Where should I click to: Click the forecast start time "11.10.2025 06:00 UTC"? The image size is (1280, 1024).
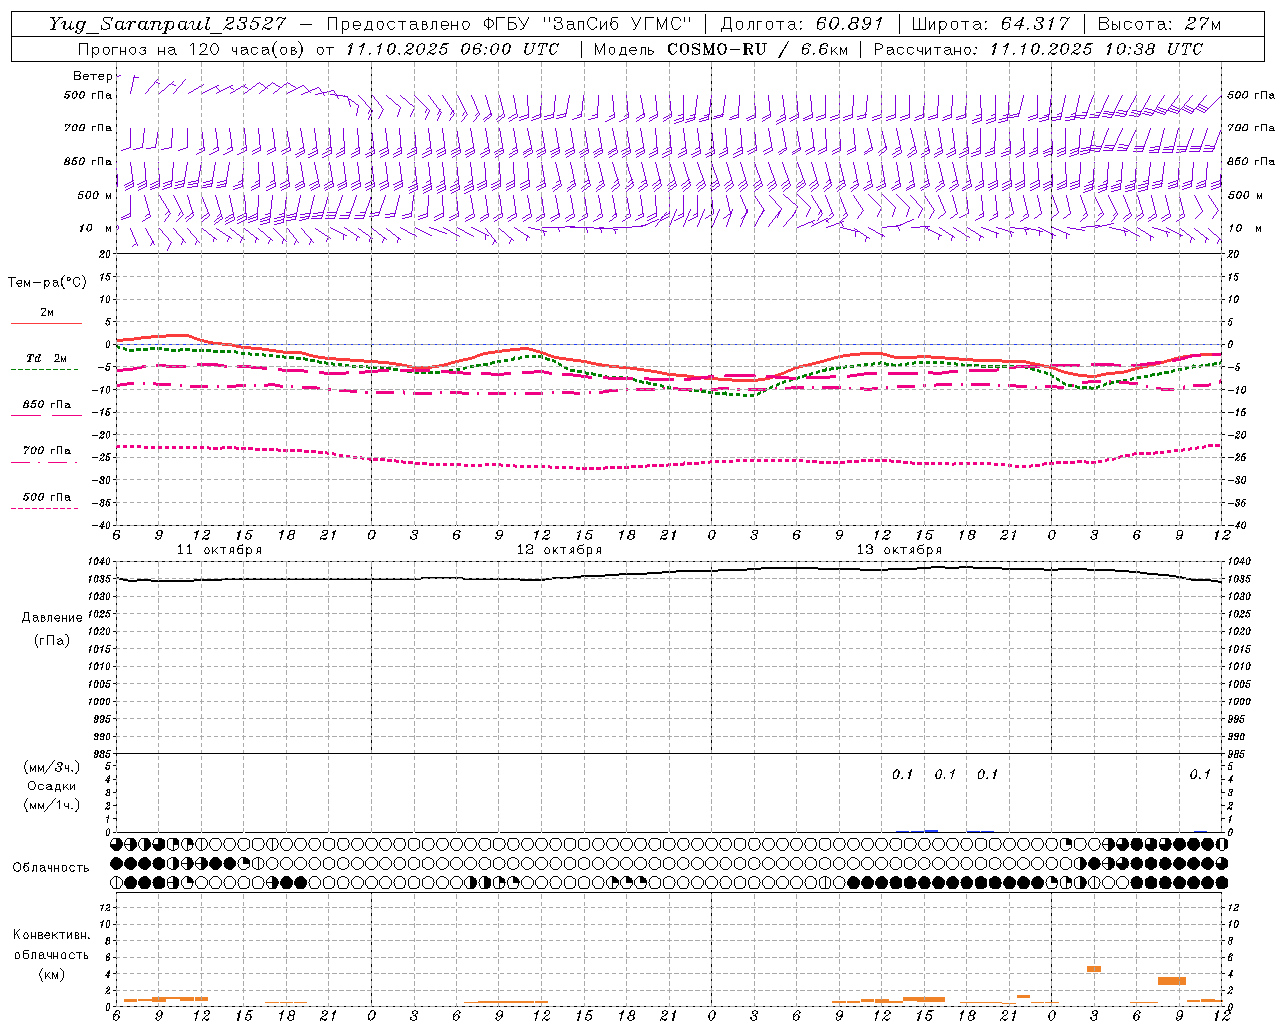(x=452, y=49)
